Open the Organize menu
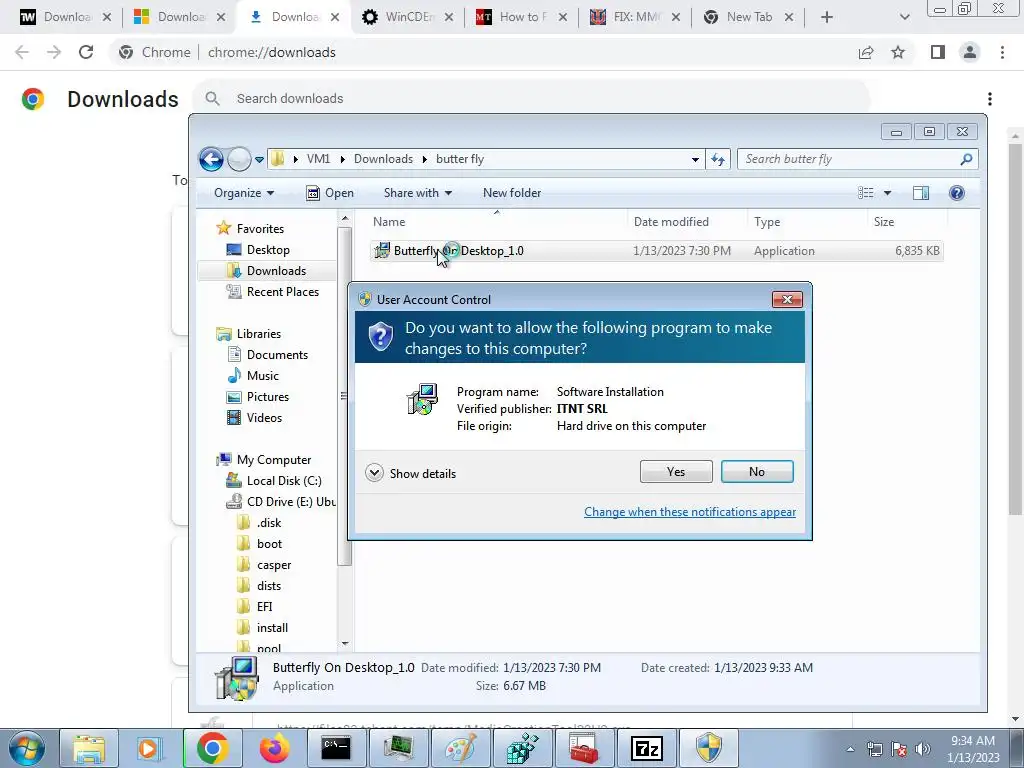The width and height of the screenshot is (1024, 768). (x=244, y=193)
